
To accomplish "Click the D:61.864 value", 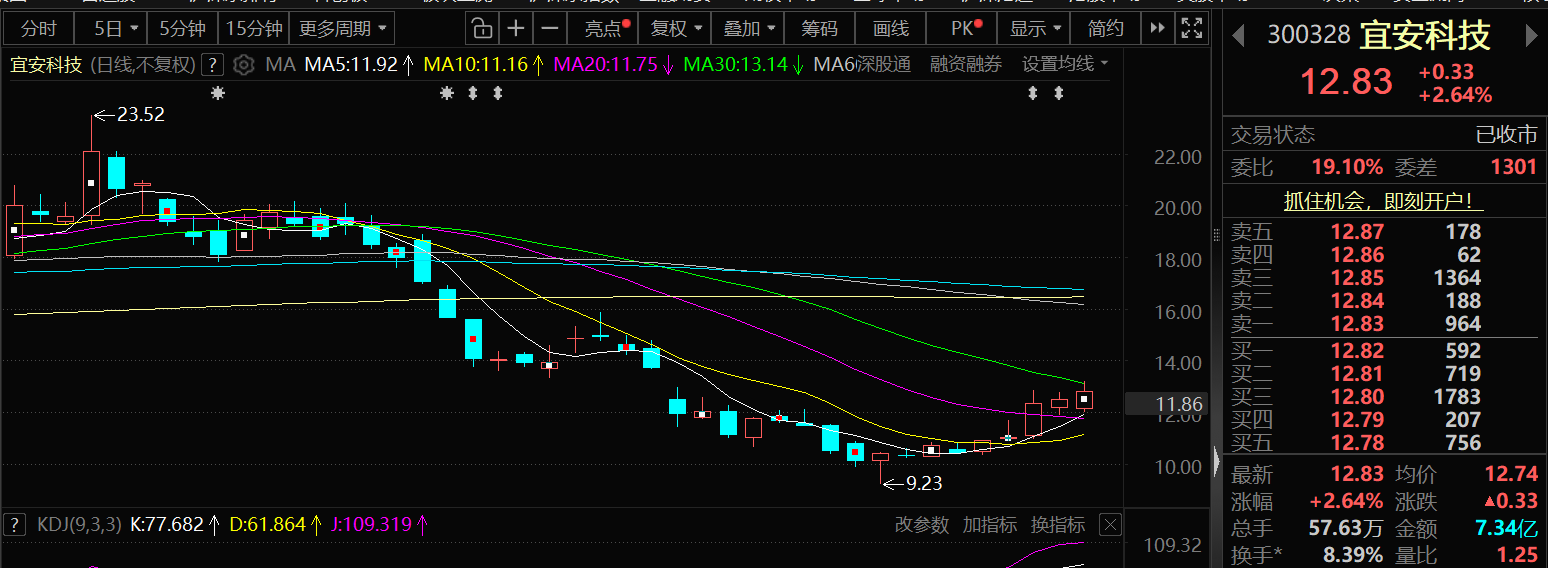I will 276,524.
